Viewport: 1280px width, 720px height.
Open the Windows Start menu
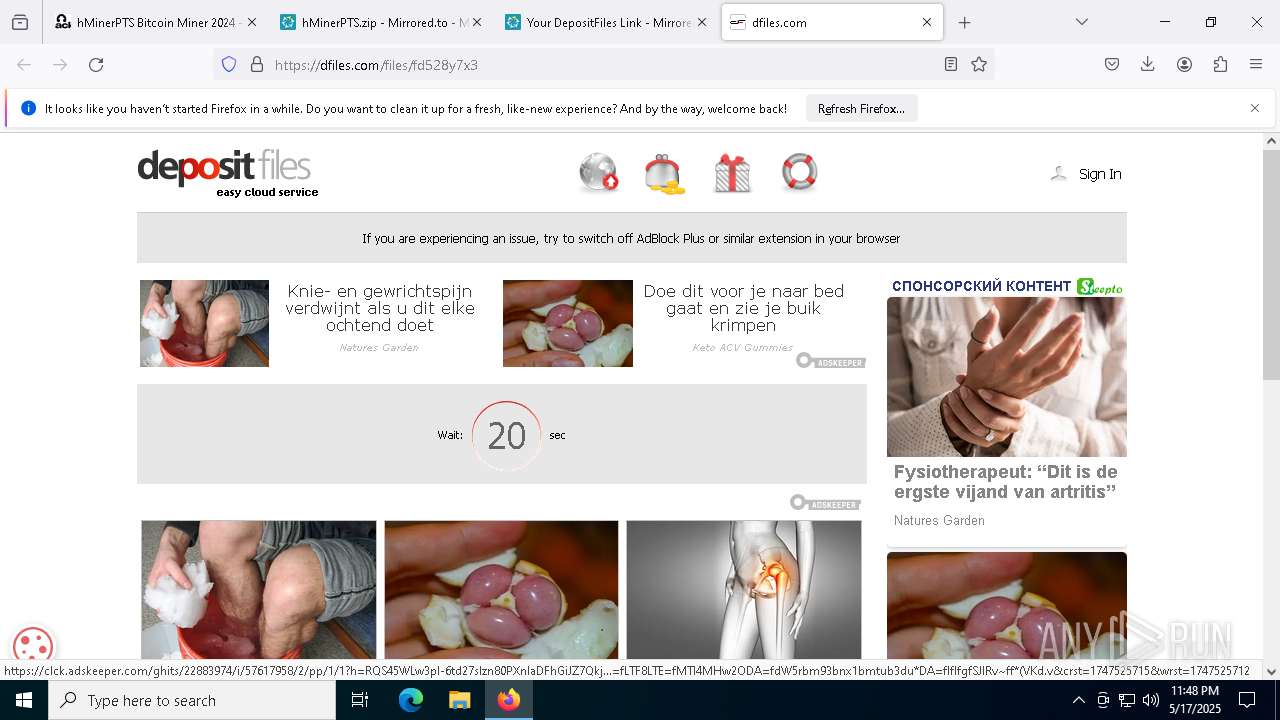click(24, 700)
